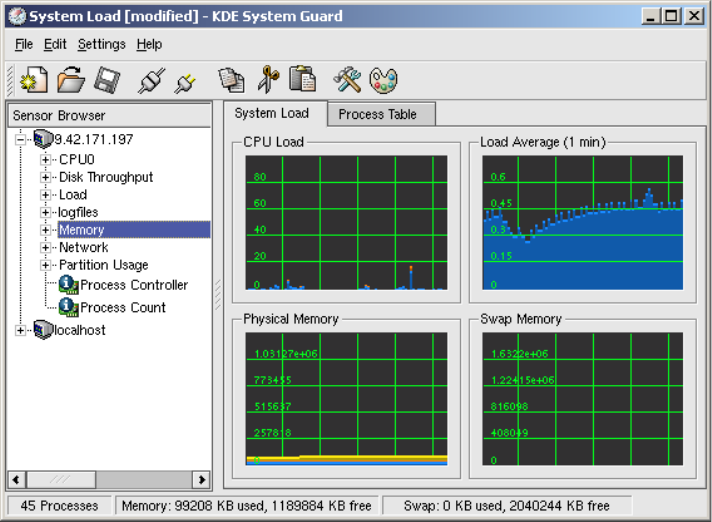Click the color palette style icon
The image size is (712, 522).
[383, 79]
